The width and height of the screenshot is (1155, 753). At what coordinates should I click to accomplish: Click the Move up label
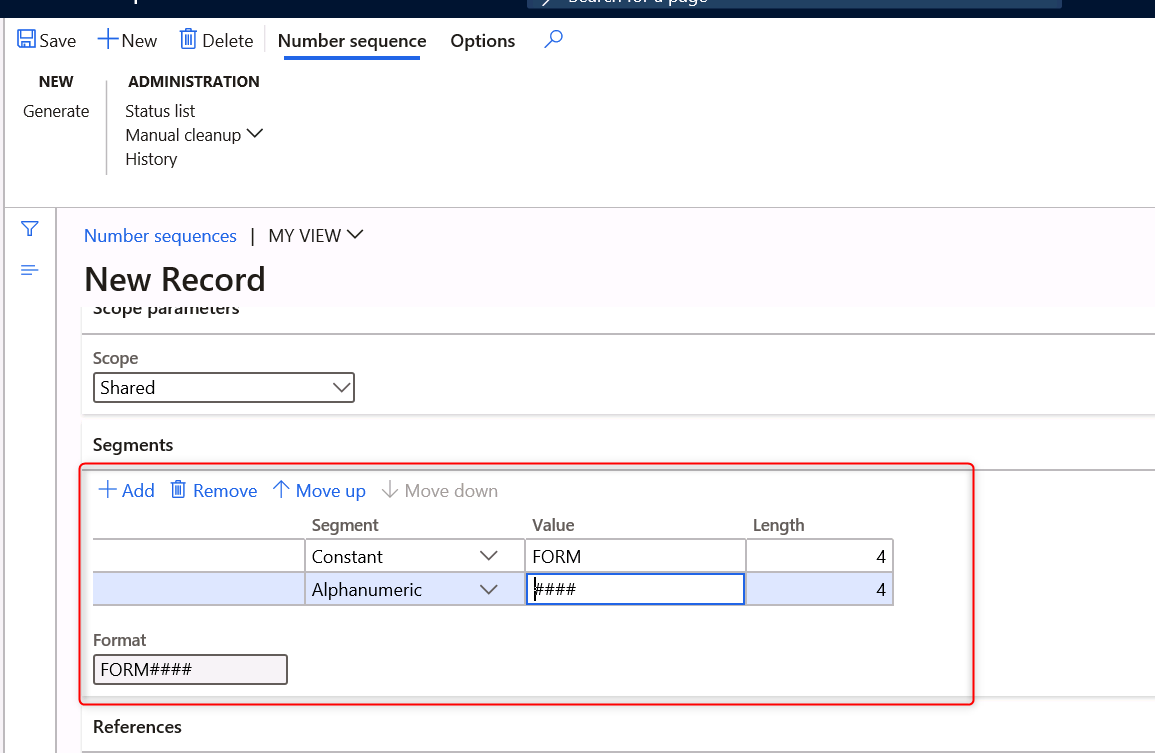point(331,491)
